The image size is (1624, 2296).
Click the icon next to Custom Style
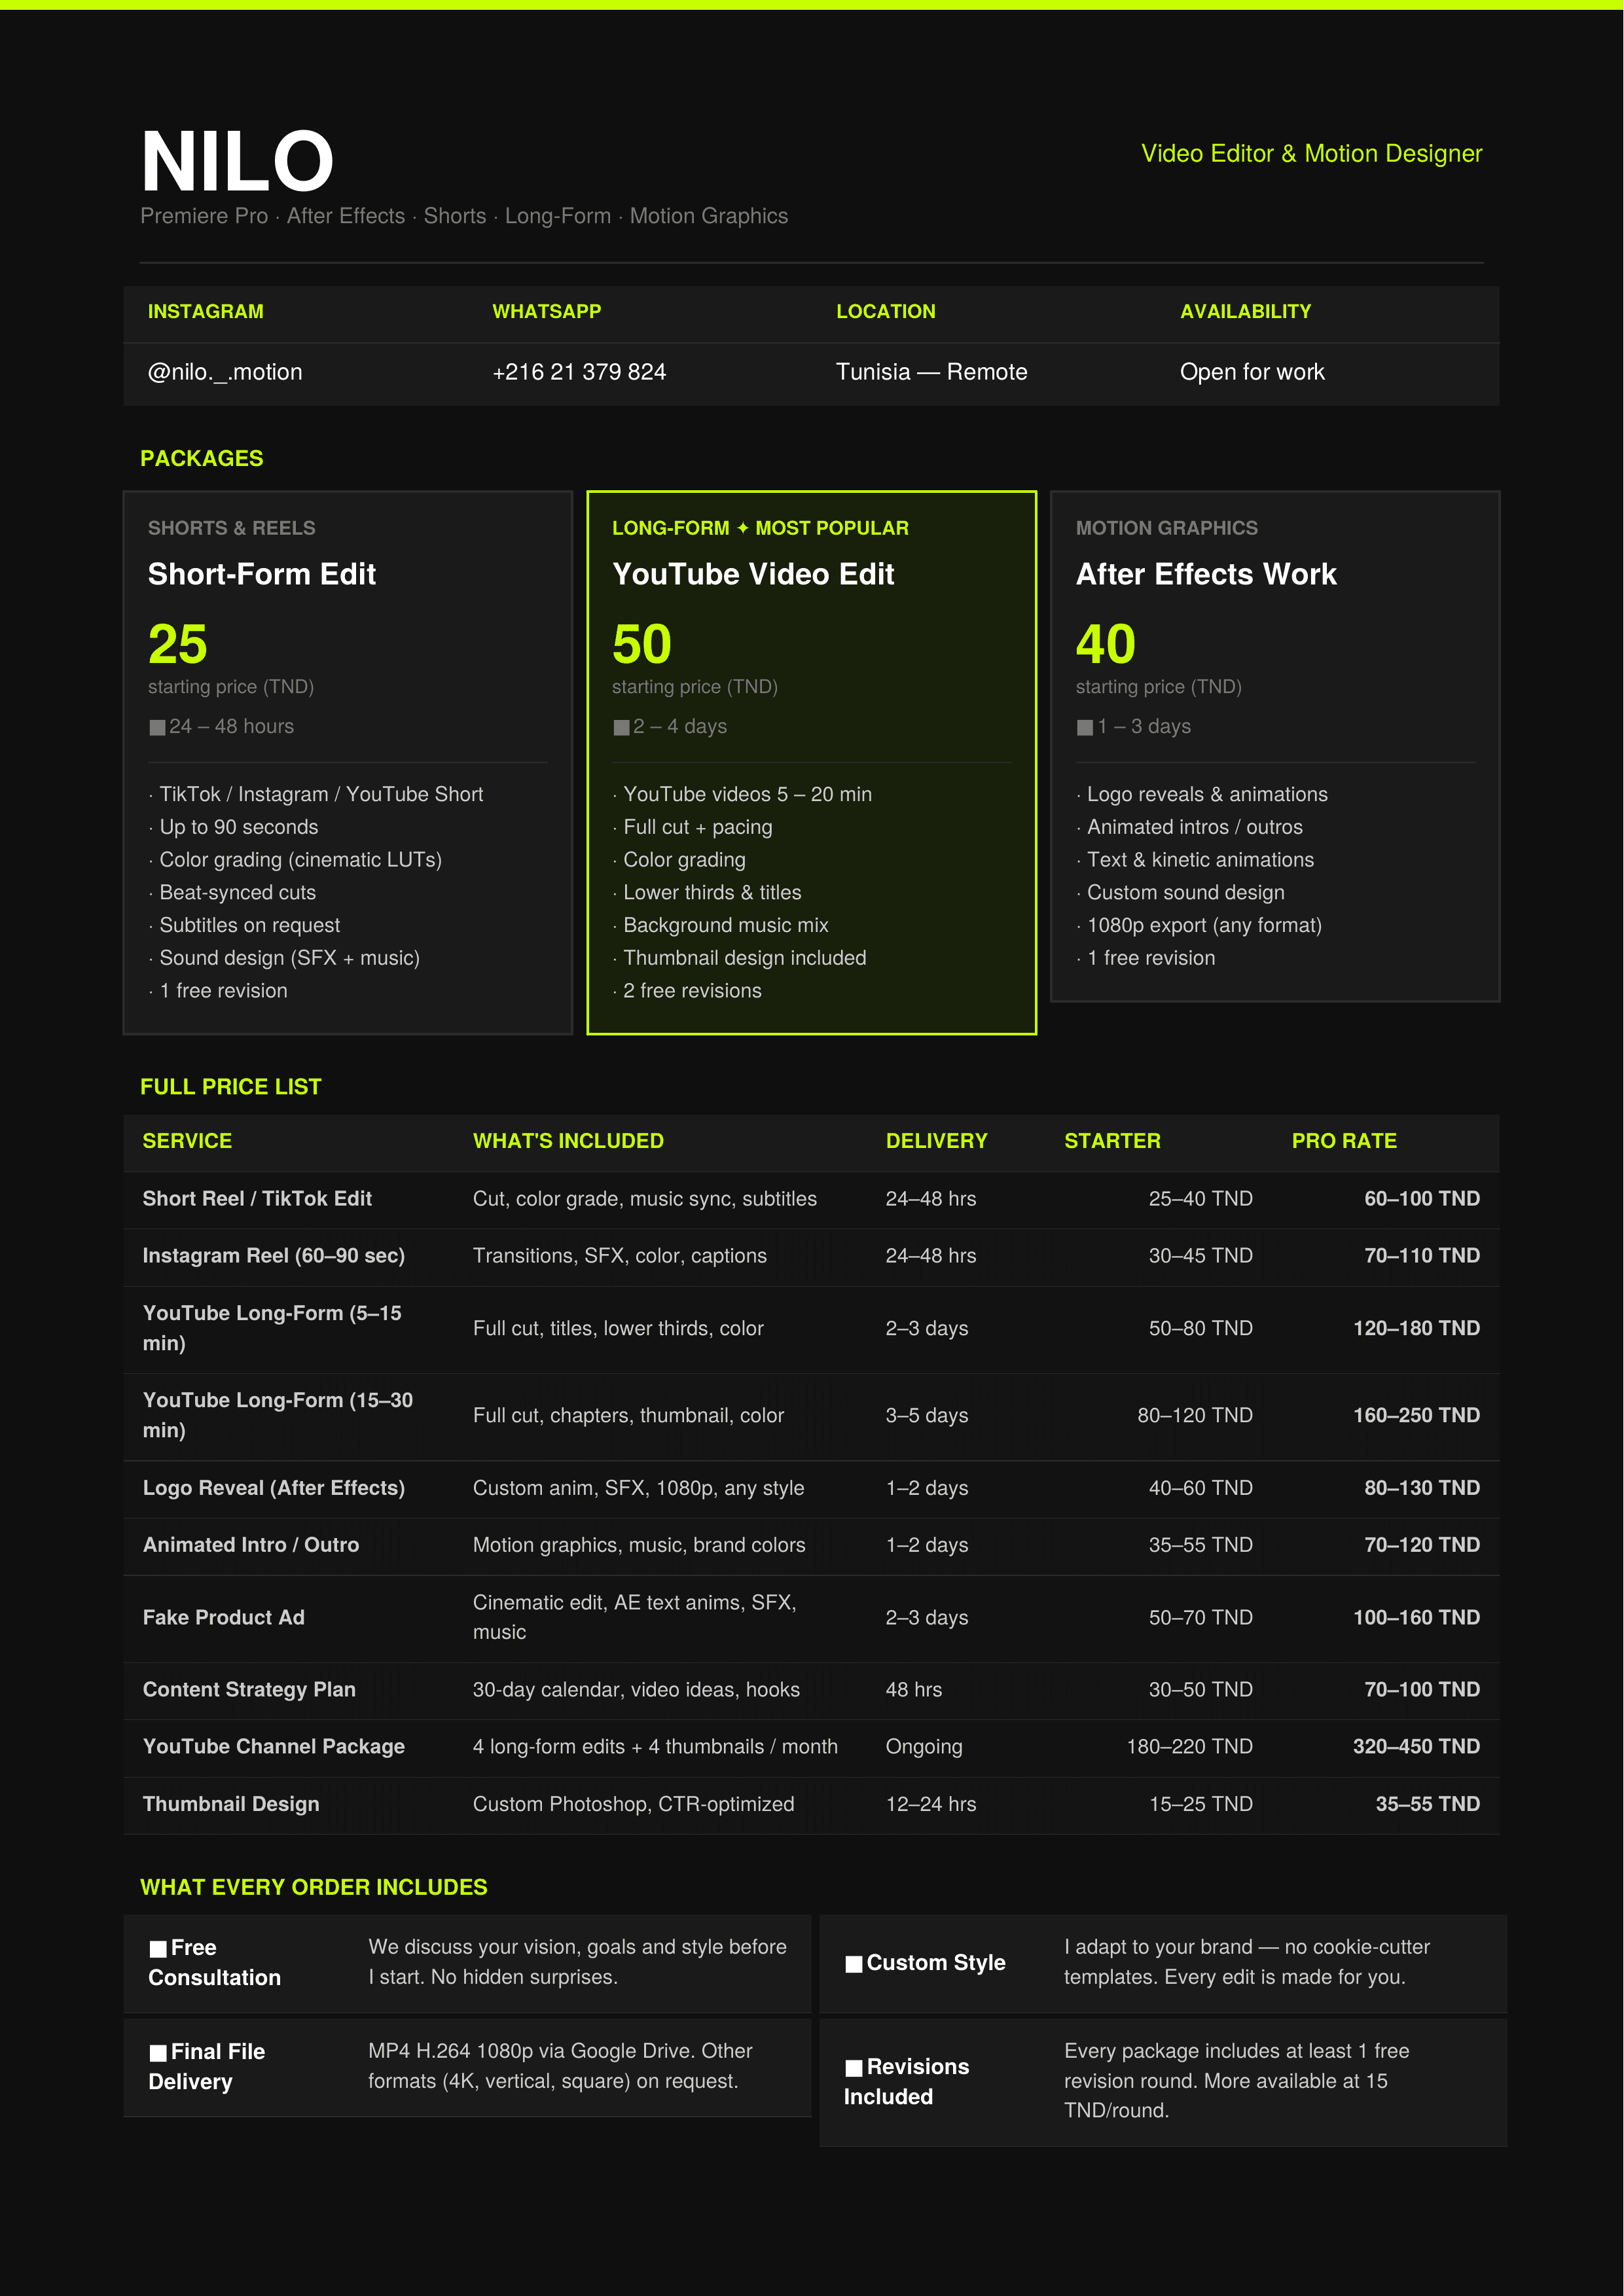click(x=854, y=1963)
